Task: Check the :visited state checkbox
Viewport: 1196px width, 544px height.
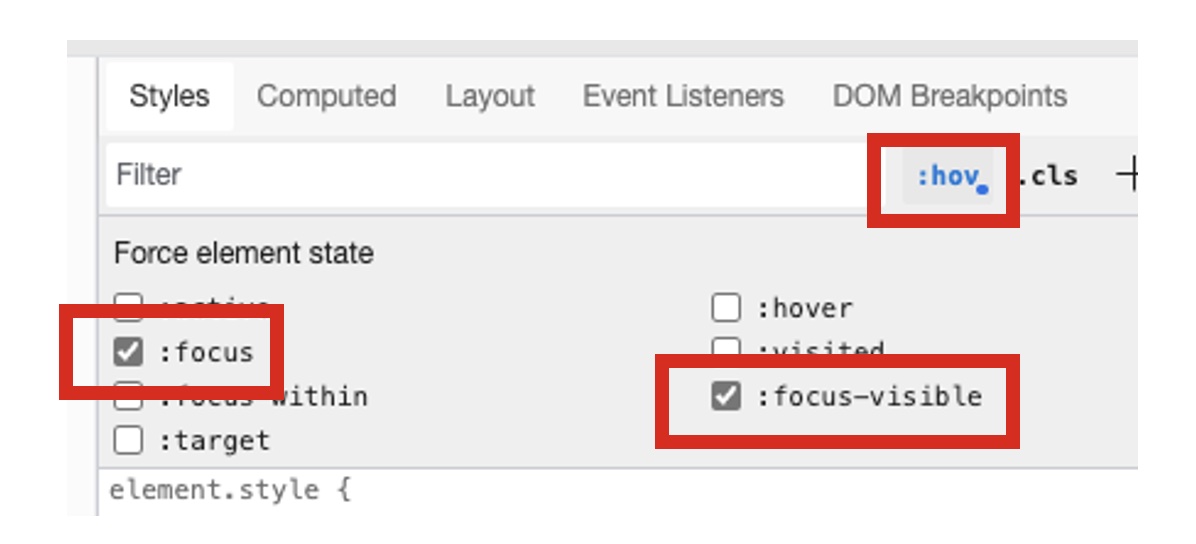Action: (726, 347)
